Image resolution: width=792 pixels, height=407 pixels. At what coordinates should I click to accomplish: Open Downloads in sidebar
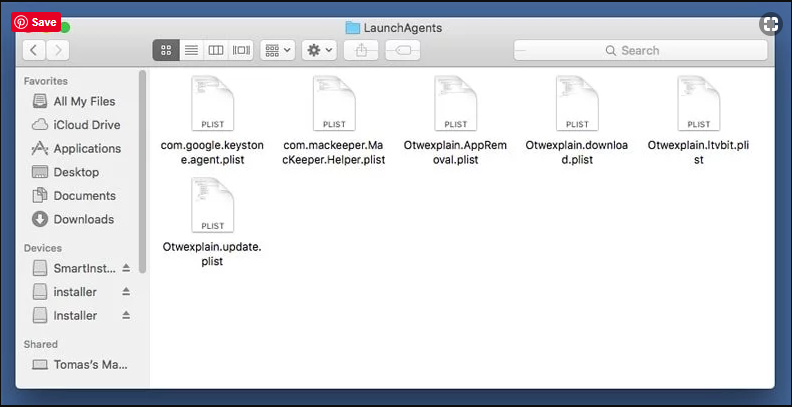(x=73, y=219)
